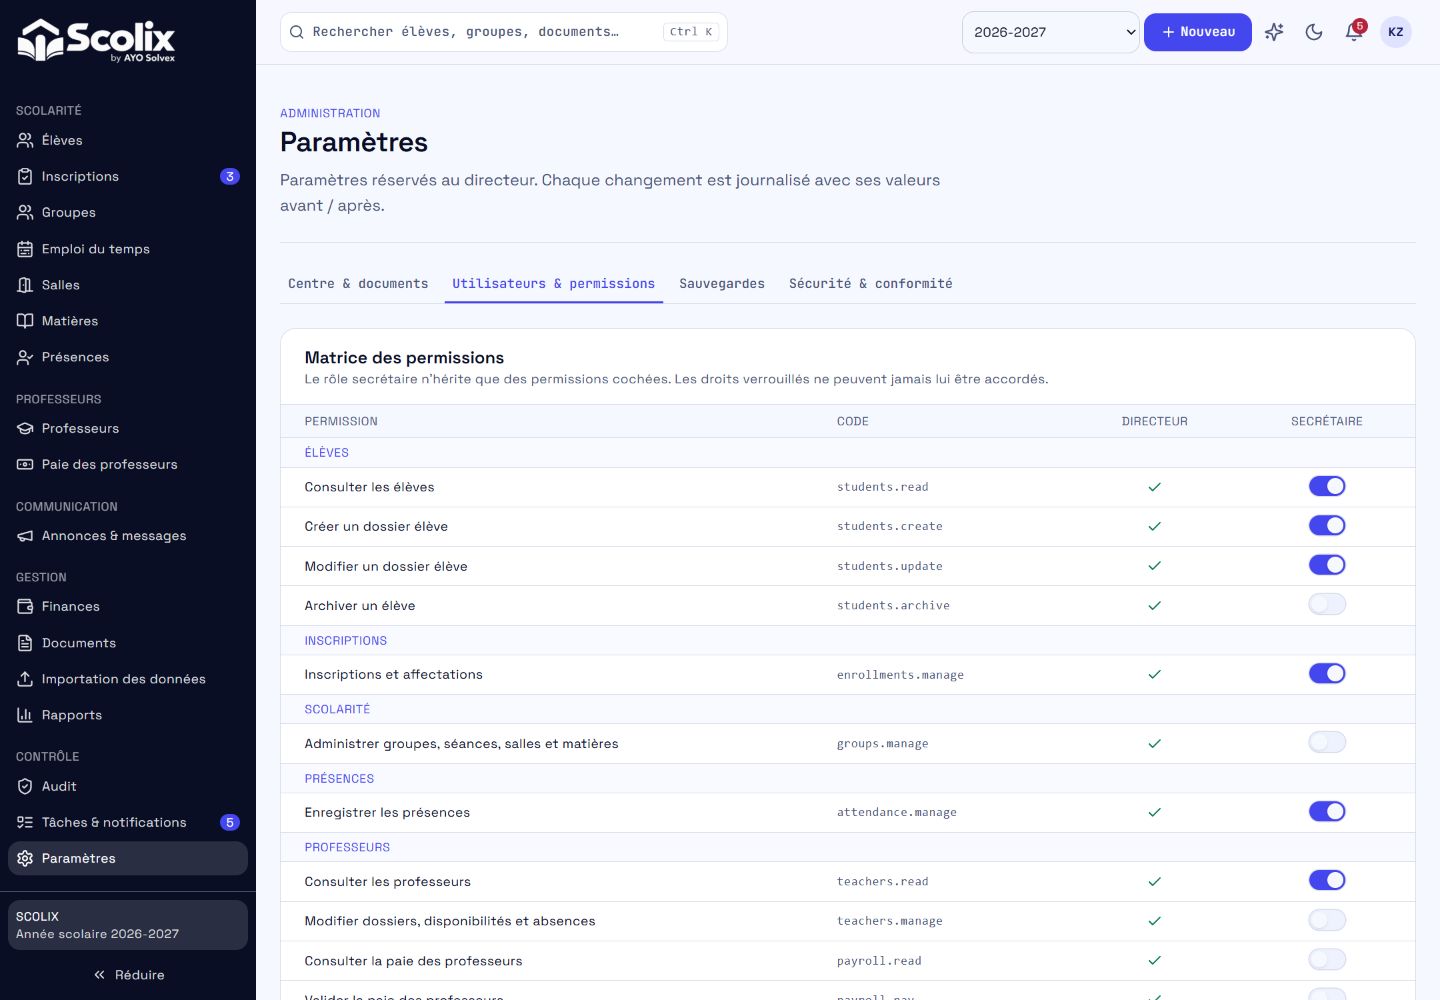Click the Annonces & messages megaphone icon
The height and width of the screenshot is (1000, 1440).
(x=25, y=536)
